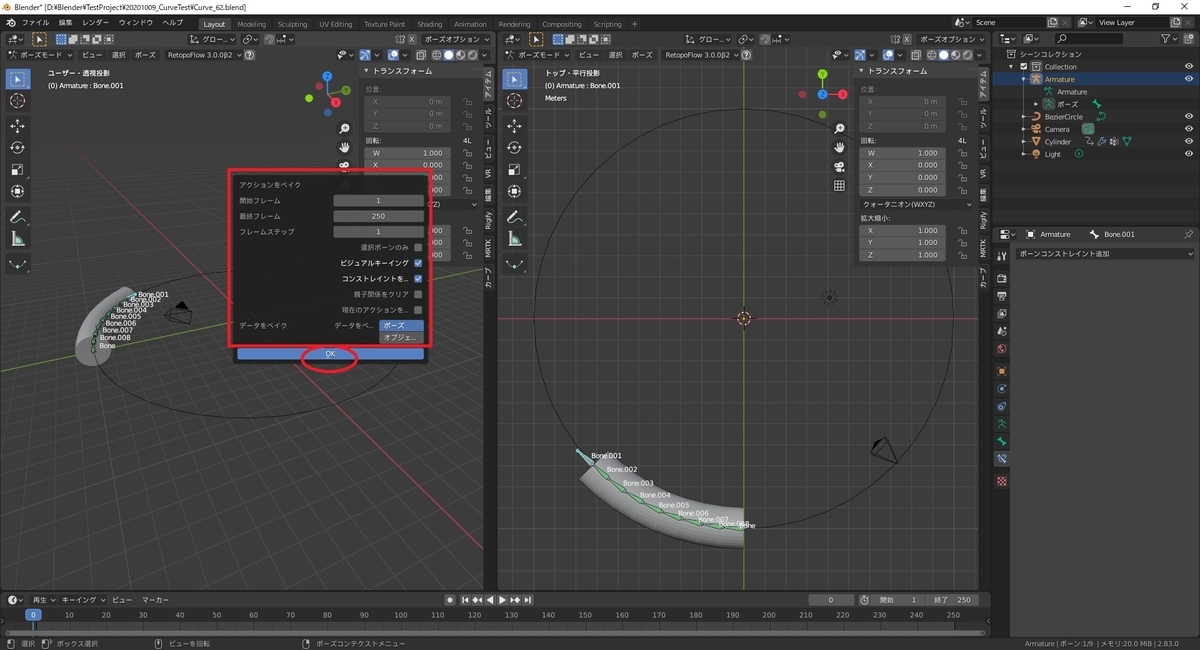Open the ポーズモード mode dropdown
This screenshot has width=1200, height=650.
tap(40, 55)
